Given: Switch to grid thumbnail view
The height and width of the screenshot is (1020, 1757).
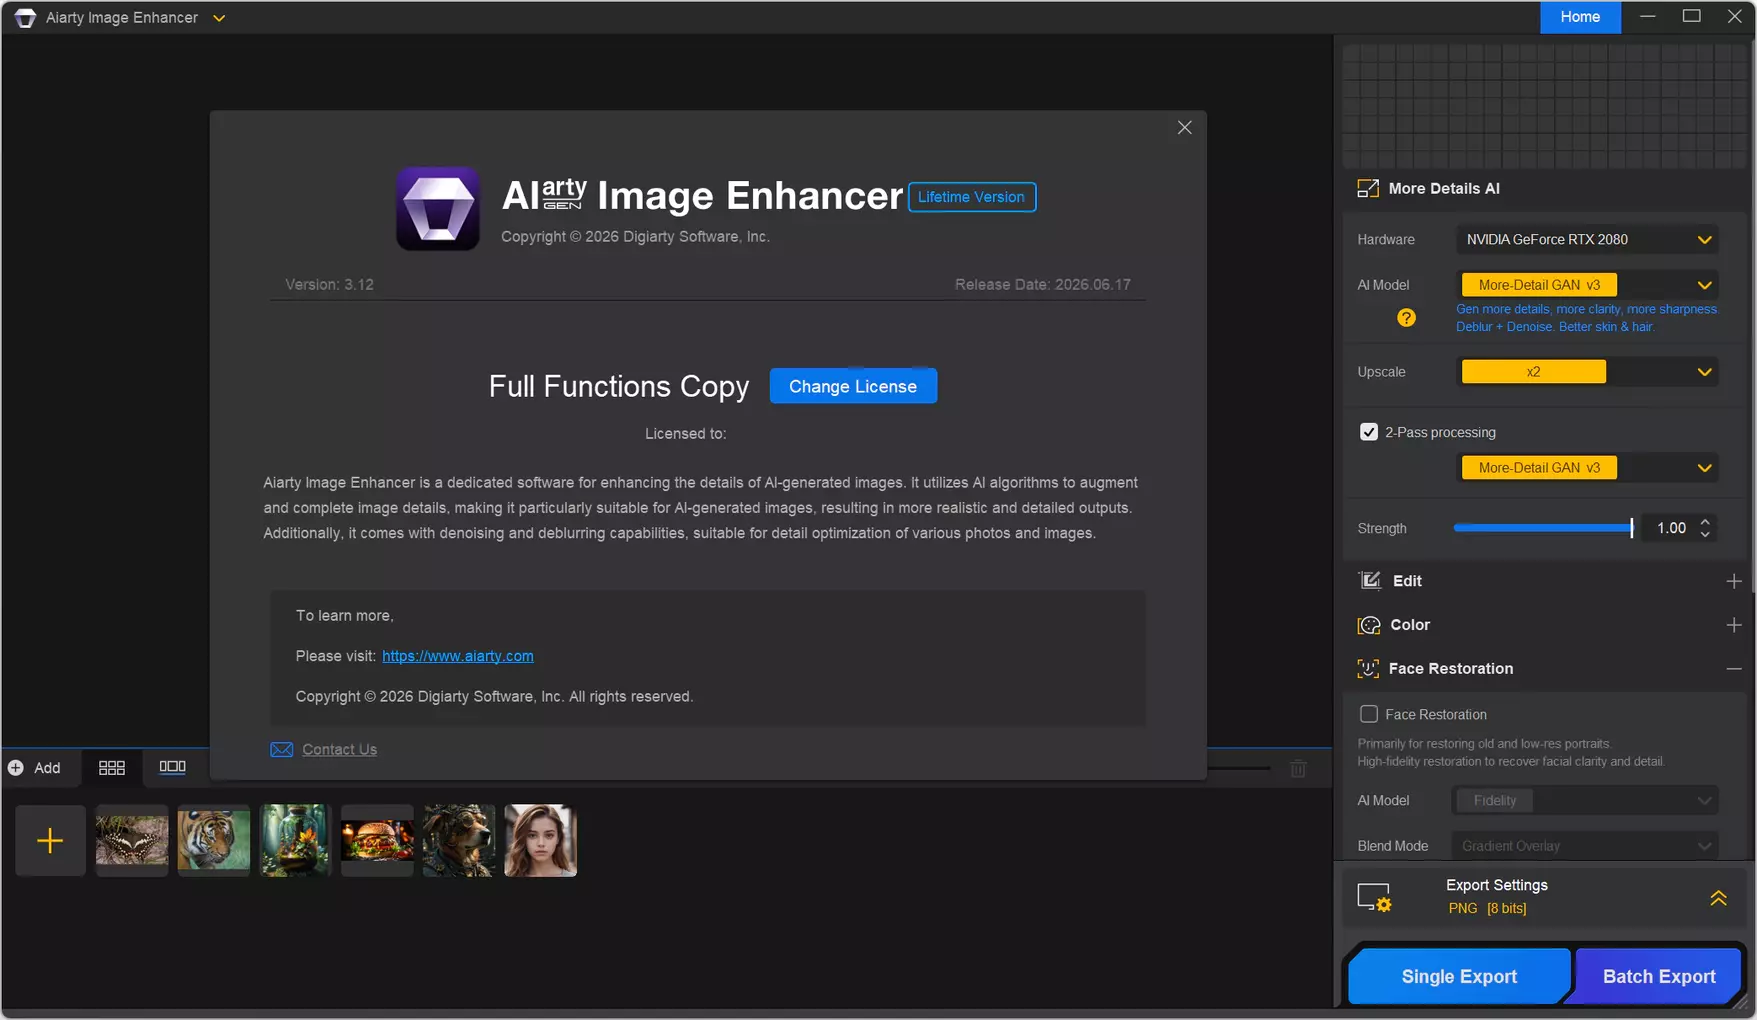Looking at the screenshot, I should (x=112, y=768).
